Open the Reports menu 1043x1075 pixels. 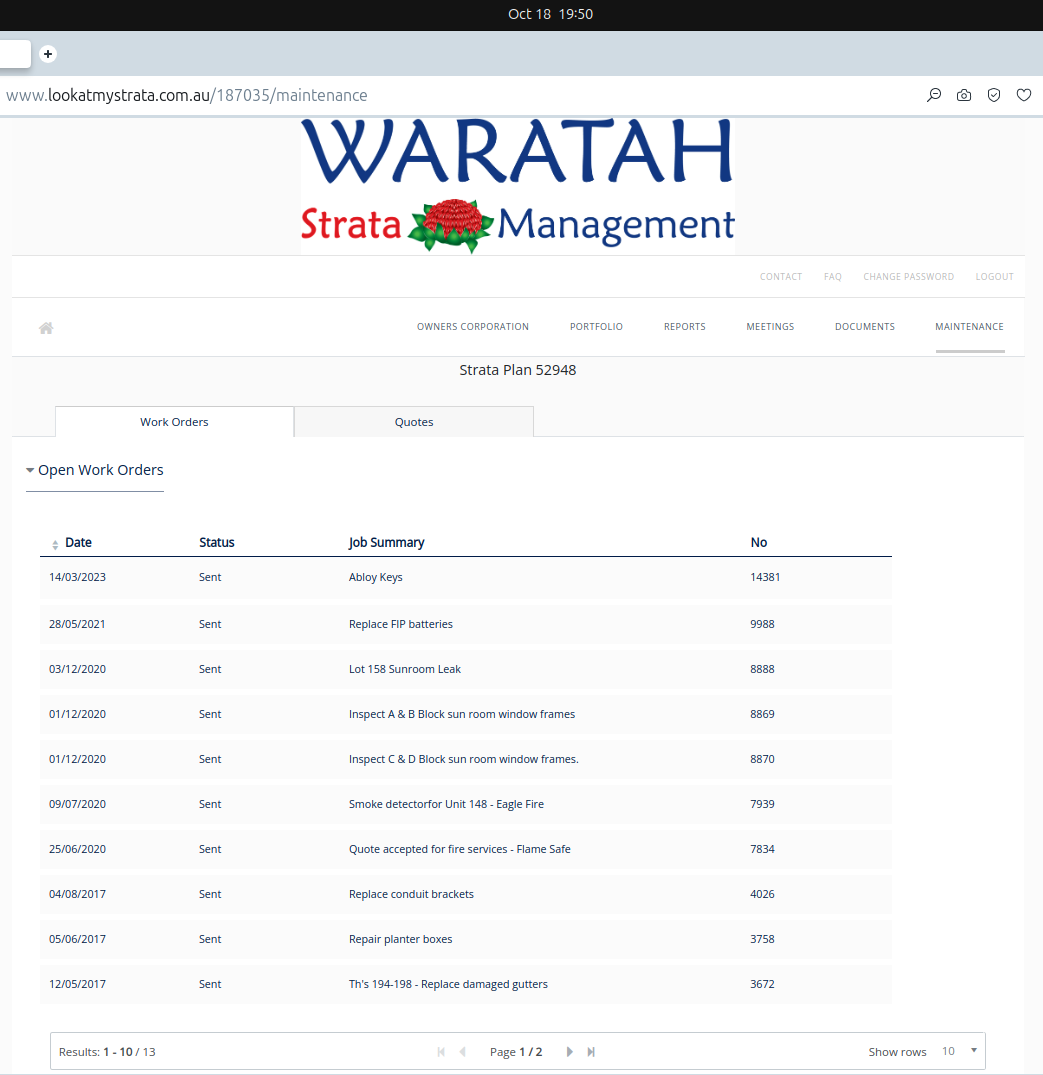click(x=684, y=326)
